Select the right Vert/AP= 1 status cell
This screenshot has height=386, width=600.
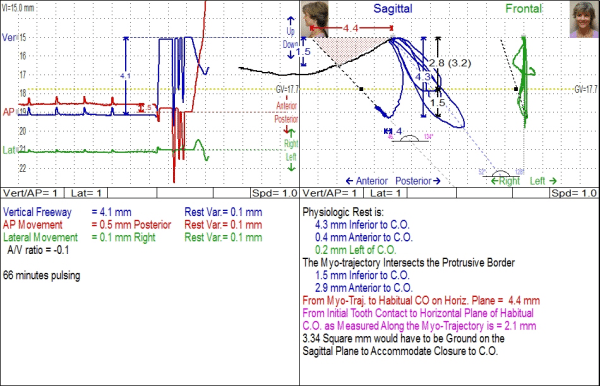tap(332, 193)
